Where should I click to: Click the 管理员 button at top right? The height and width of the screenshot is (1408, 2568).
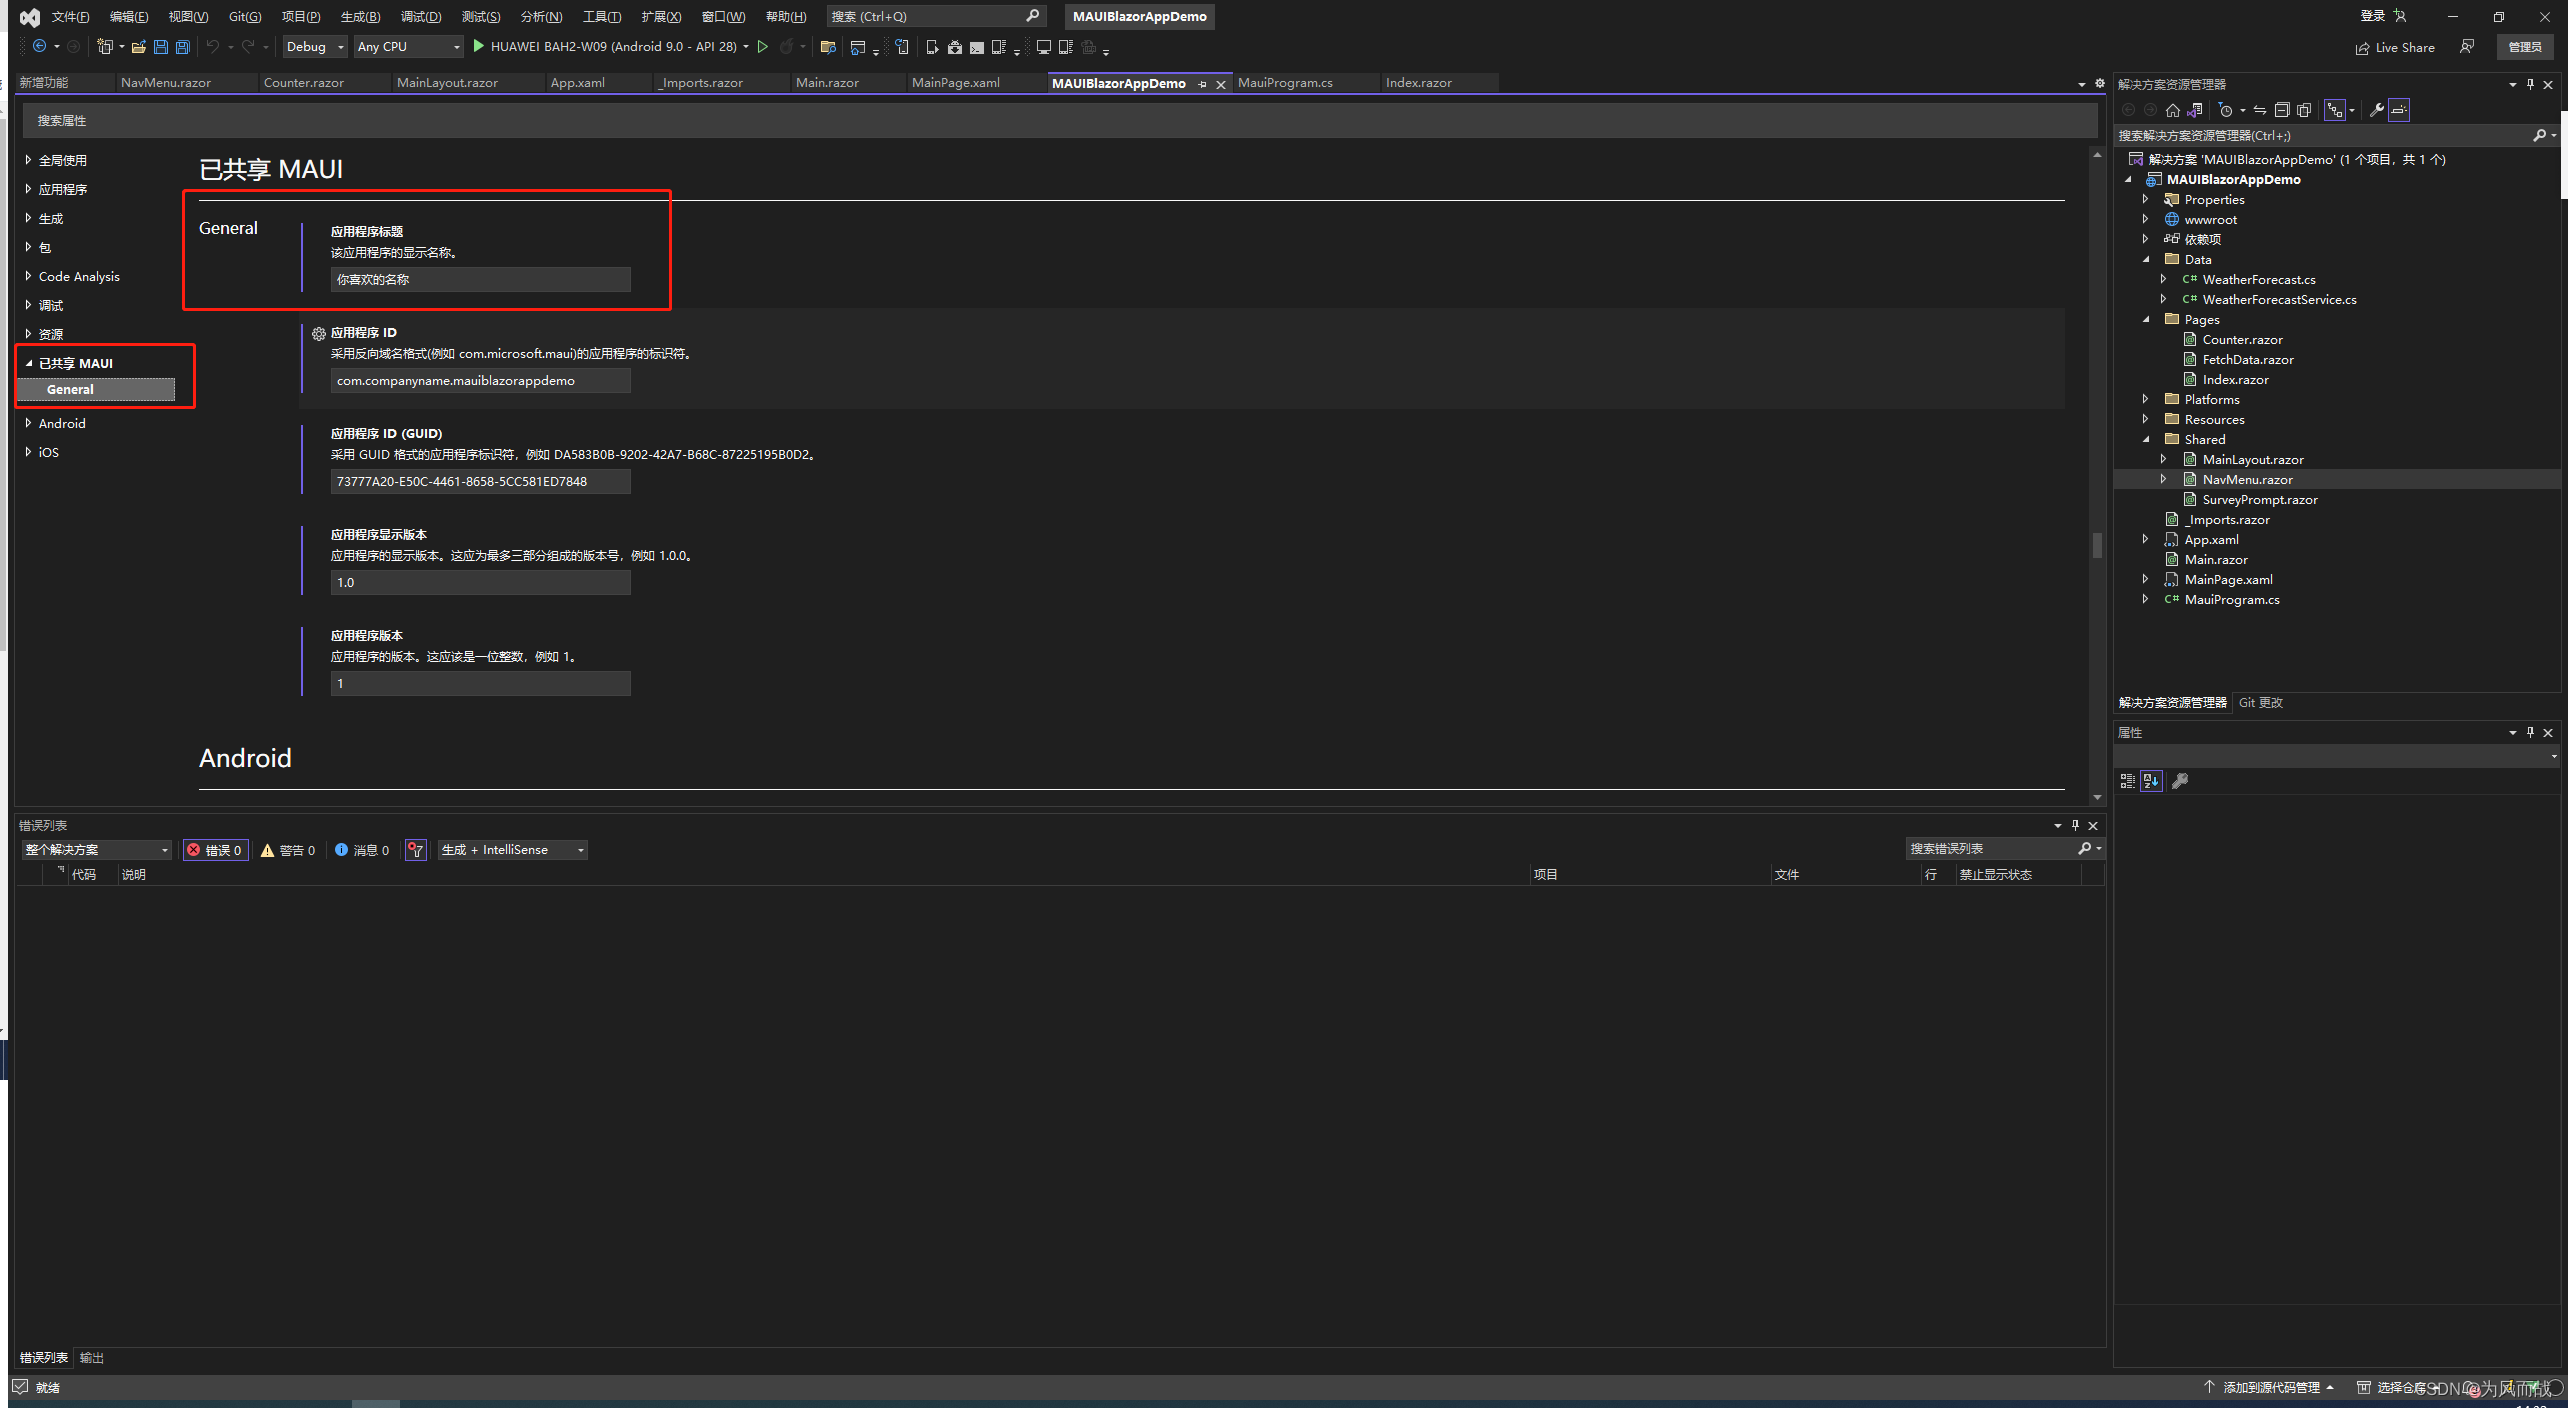point(2524,47)
